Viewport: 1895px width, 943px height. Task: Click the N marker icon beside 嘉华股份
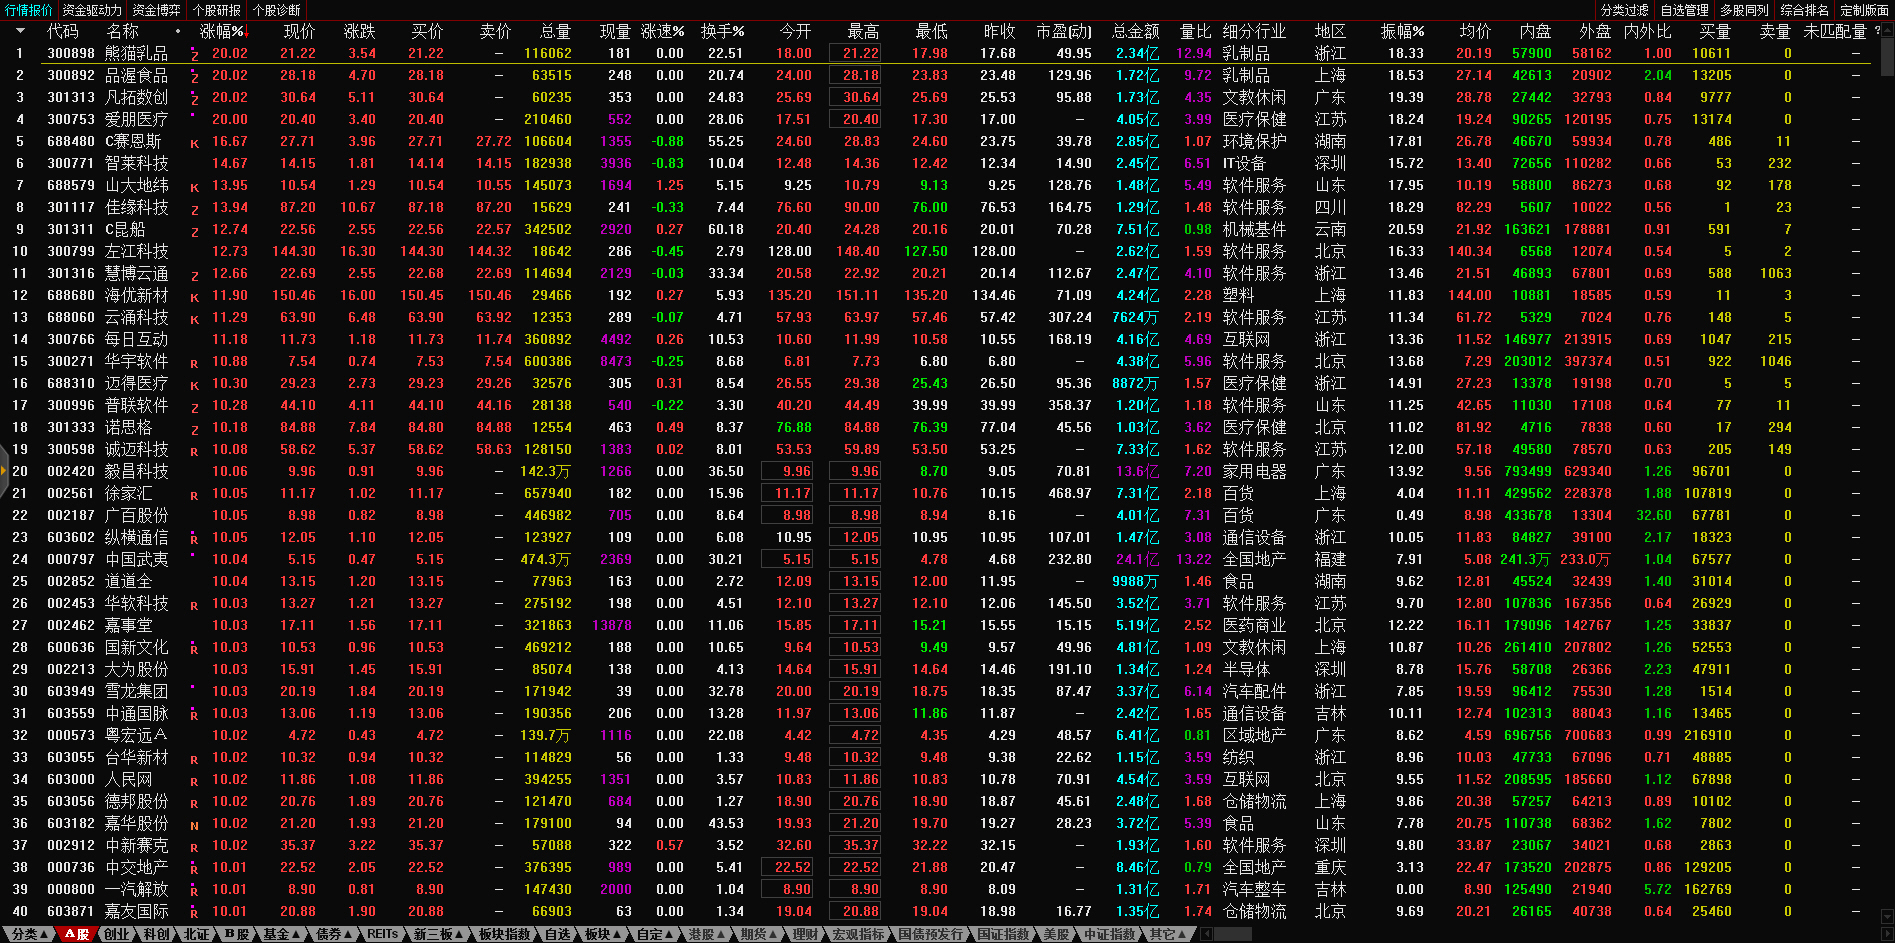(194, 825)
